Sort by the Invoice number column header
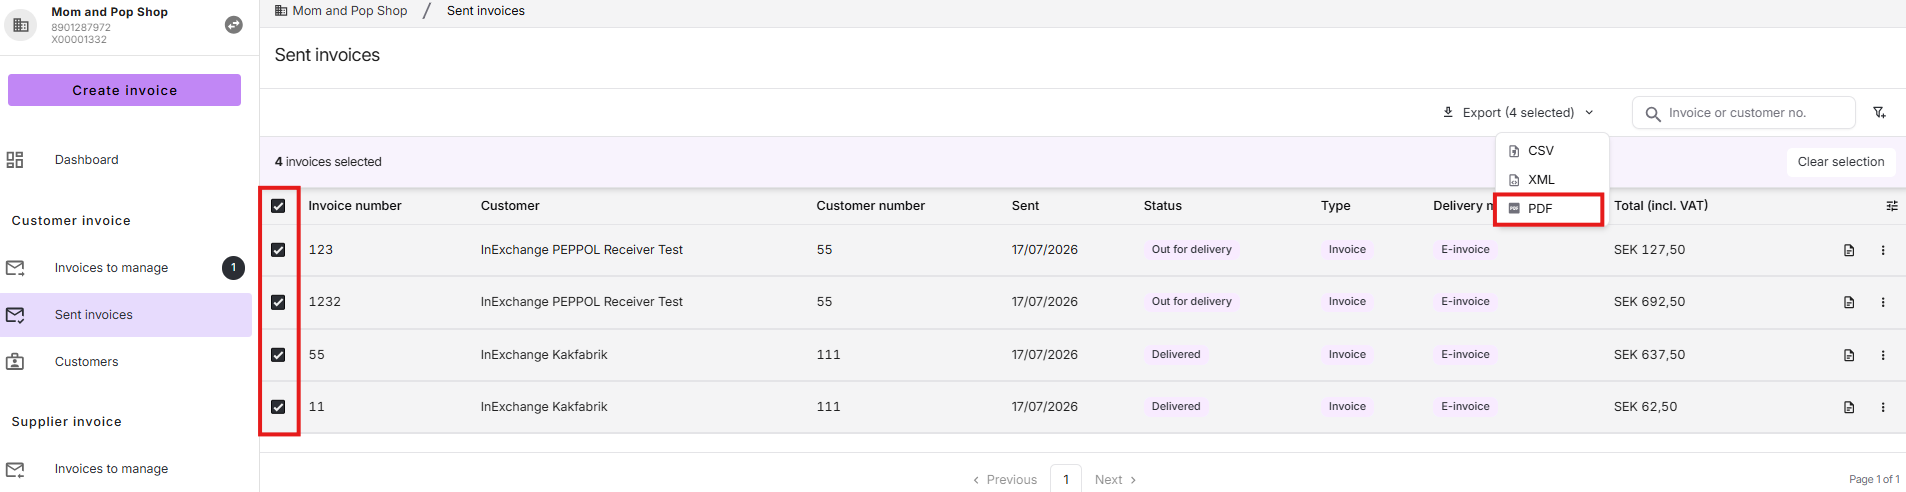The width and height of the screenshot is (1906, 492). (x=355, y=206)
